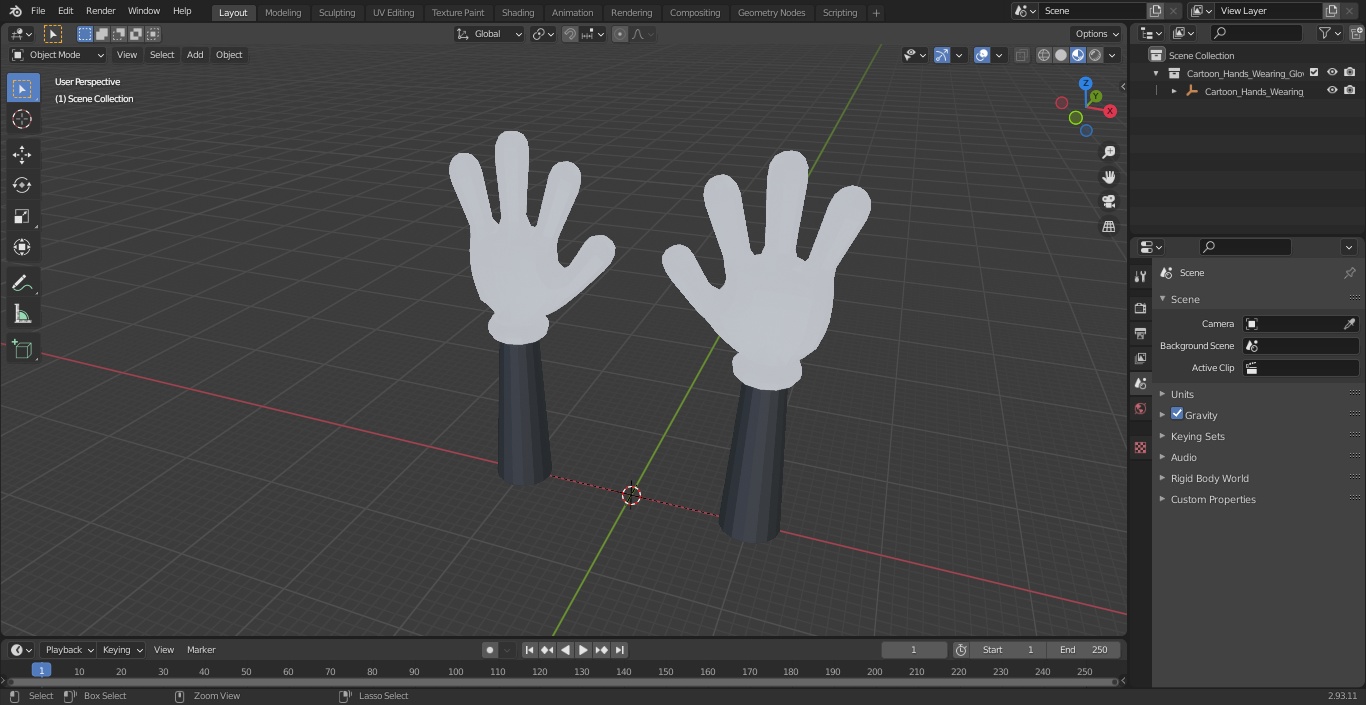Choose the Move tool
Screen dimensions: 1366x705
(x=22, y=155)
